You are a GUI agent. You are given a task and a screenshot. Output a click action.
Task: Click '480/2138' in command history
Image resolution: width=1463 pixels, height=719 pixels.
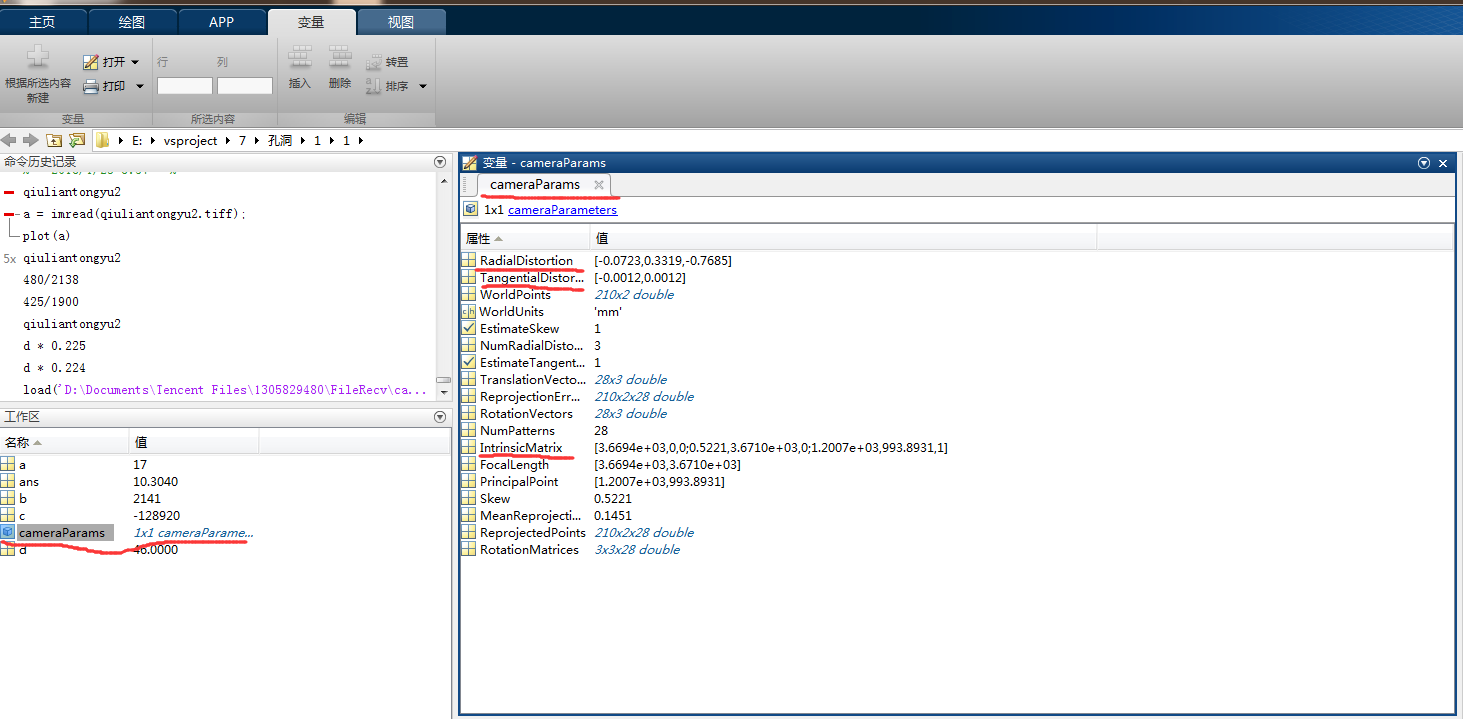point(50,280)
